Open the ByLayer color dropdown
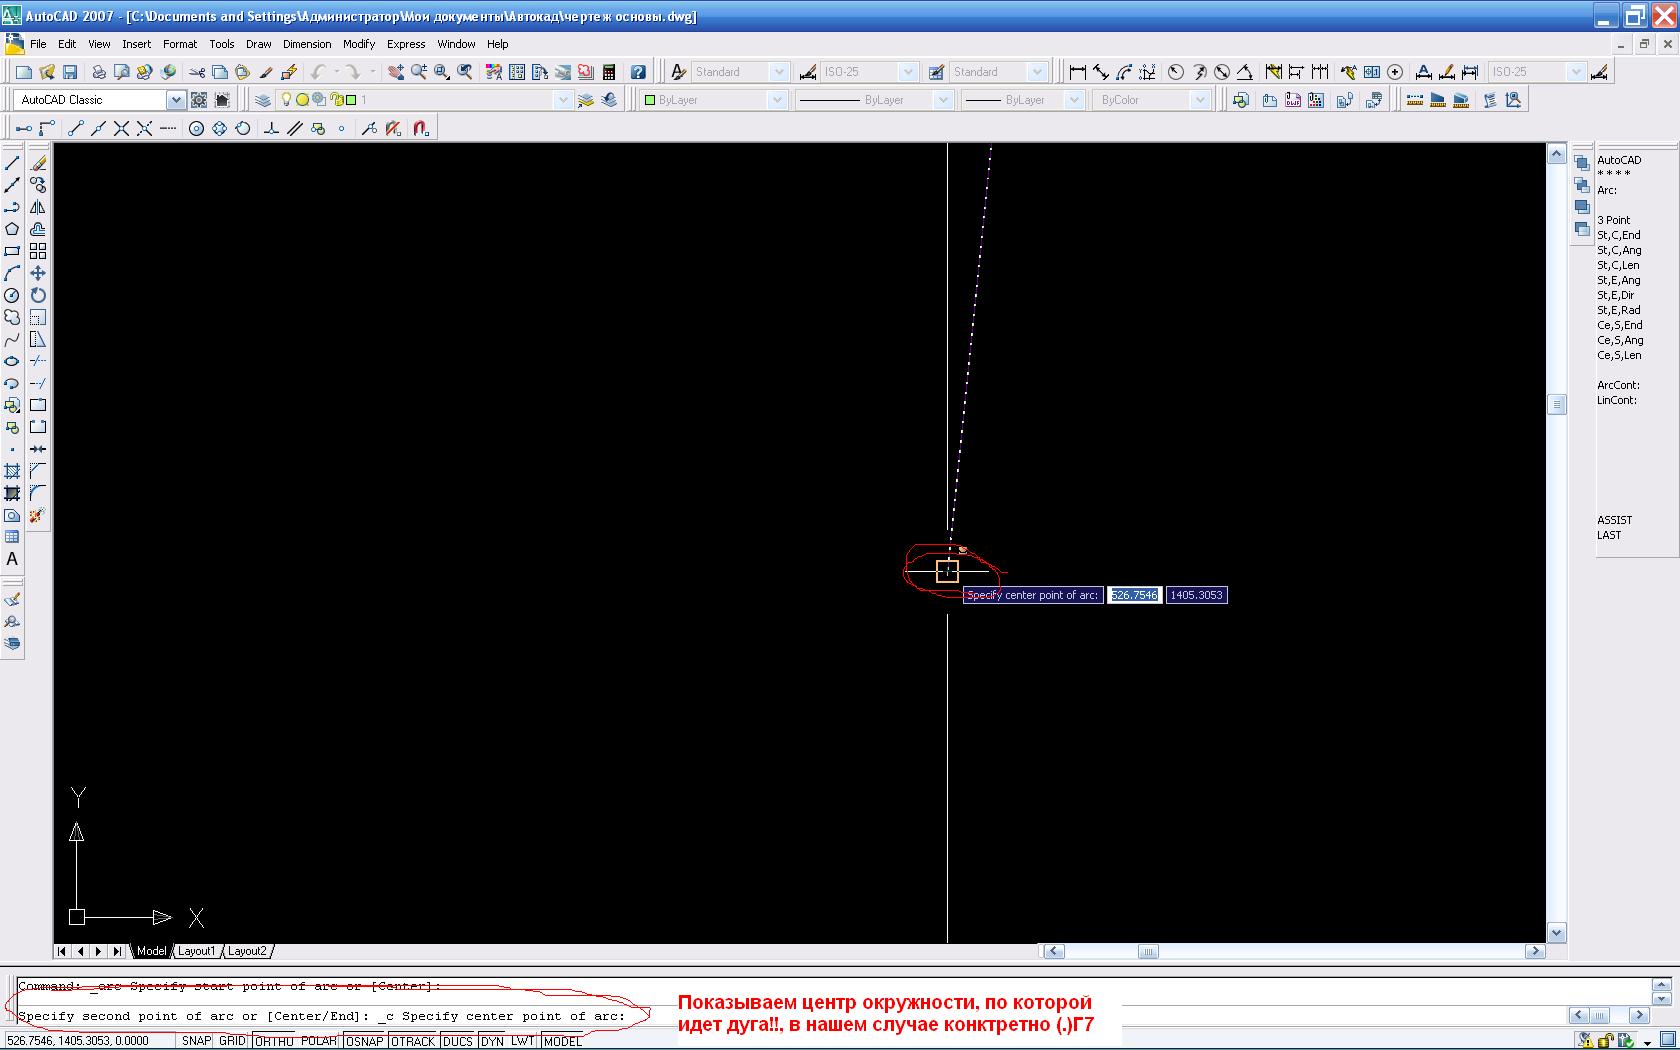 [x=776, y=100]
